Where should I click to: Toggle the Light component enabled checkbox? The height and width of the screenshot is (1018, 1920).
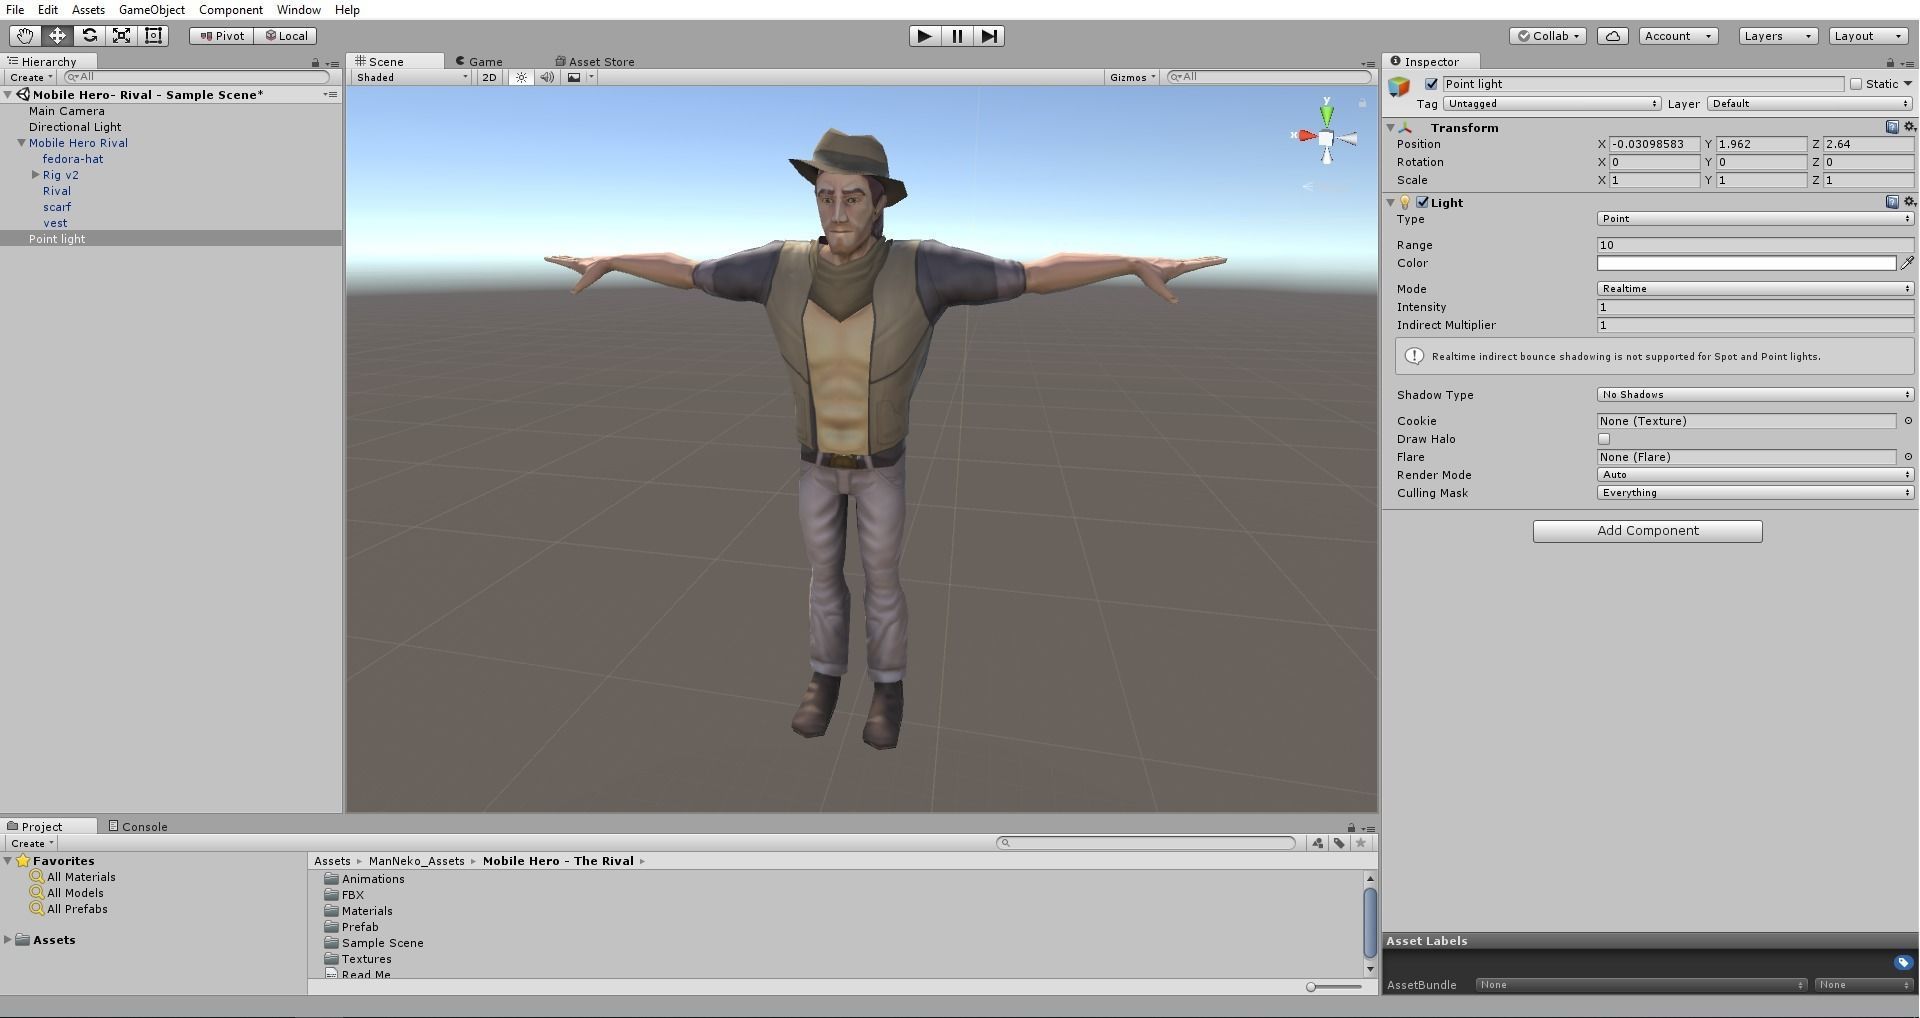1422,202
